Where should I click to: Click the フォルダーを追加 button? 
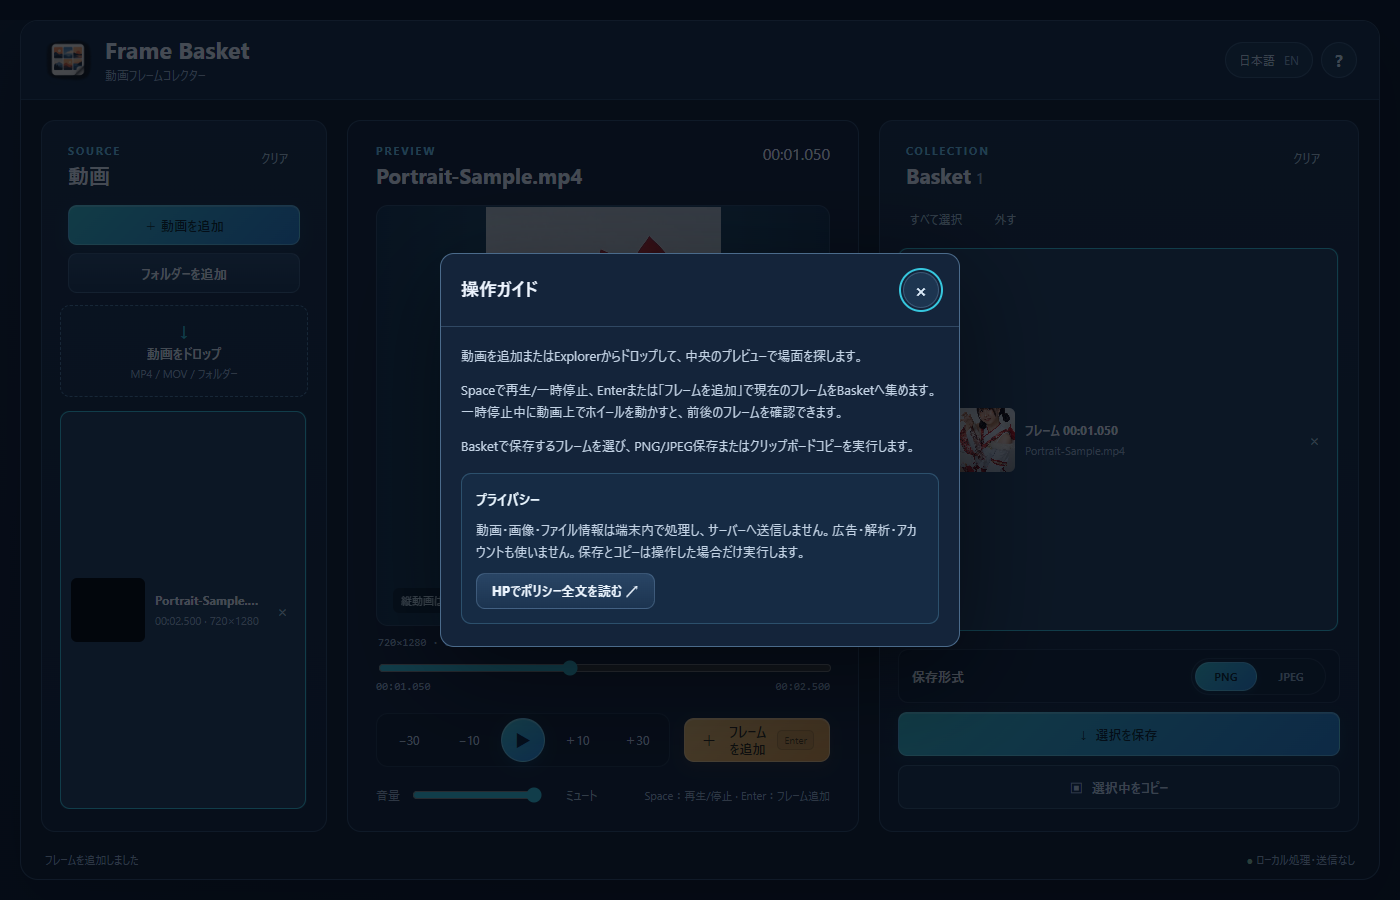click(184, 273)
